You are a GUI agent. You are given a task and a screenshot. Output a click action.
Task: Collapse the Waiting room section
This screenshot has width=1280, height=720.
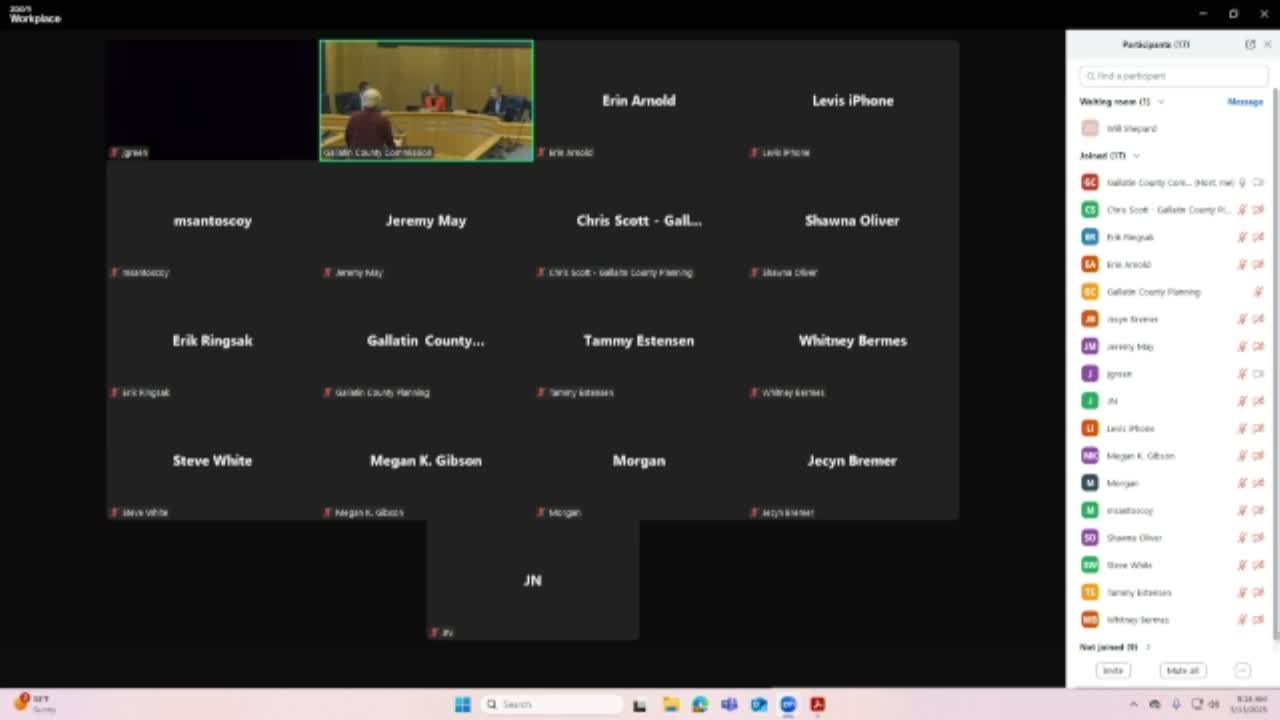pos(1160,101)
